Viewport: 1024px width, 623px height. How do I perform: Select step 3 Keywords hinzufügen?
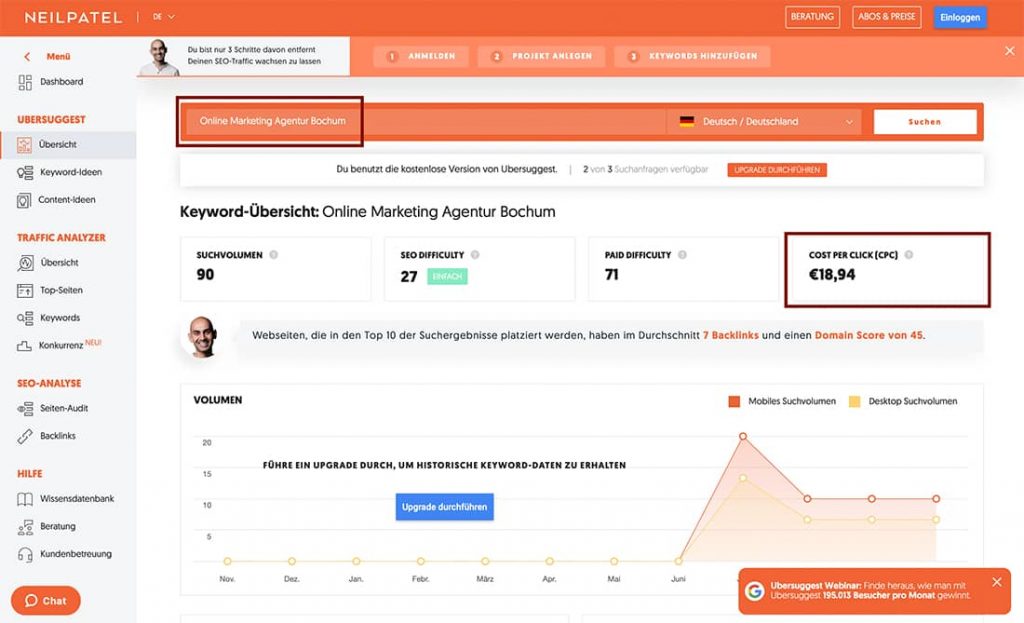click(692, 56)
